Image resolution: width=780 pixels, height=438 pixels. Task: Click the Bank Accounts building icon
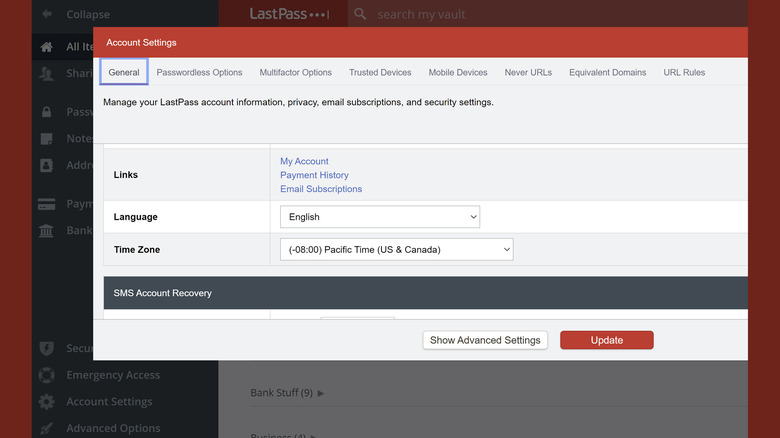(46, 231)
